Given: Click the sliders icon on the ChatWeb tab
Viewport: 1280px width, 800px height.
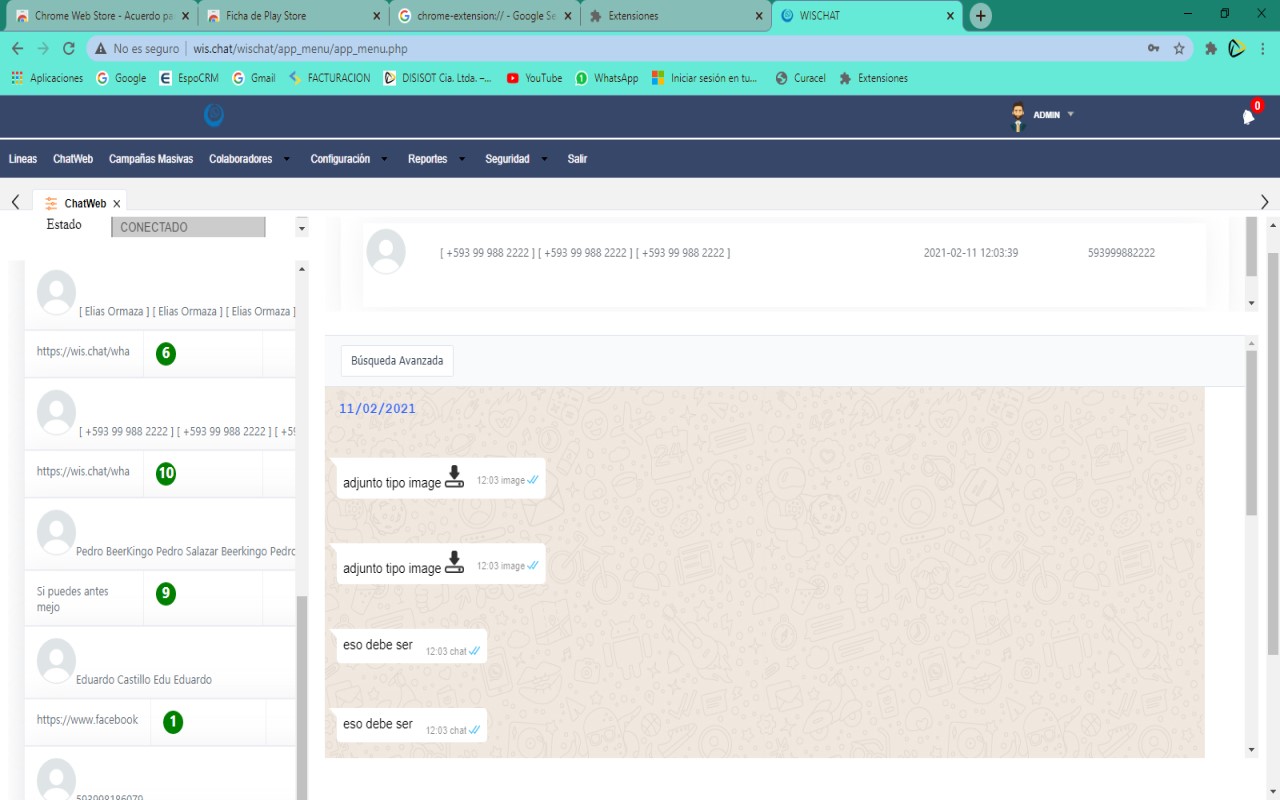Looking at the screenshot, I should coord(51,203).
